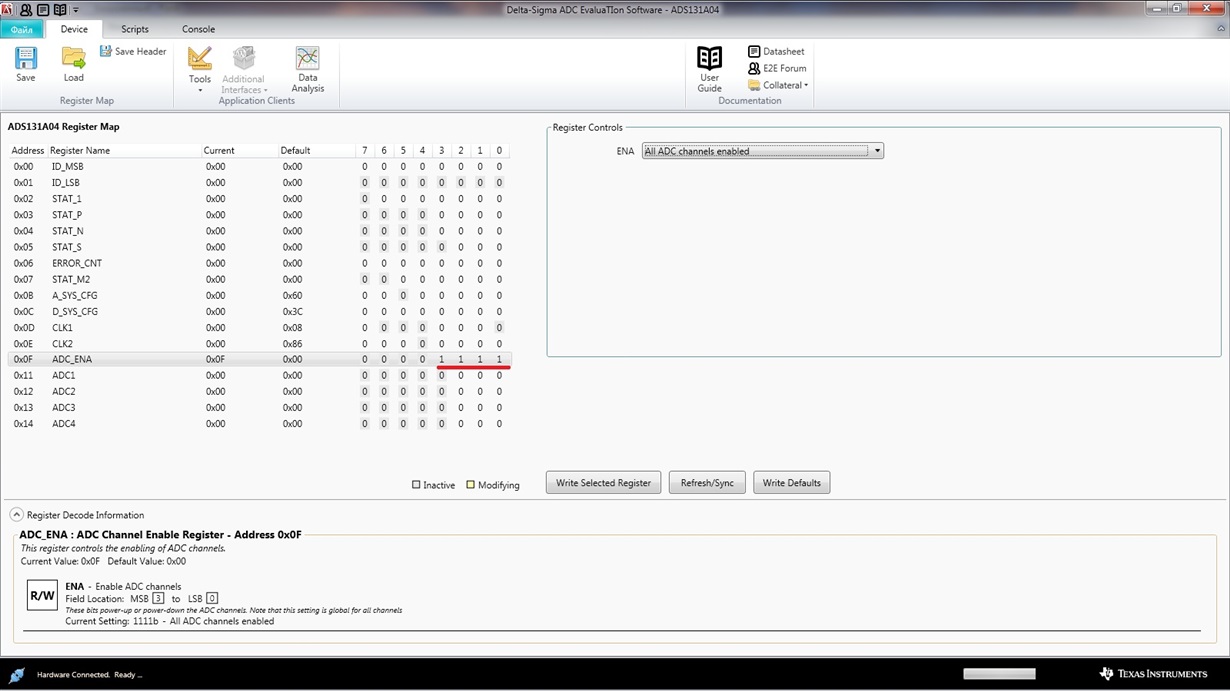
Task: Select the ERROR_CNT register row
Action: pos(260,263)
